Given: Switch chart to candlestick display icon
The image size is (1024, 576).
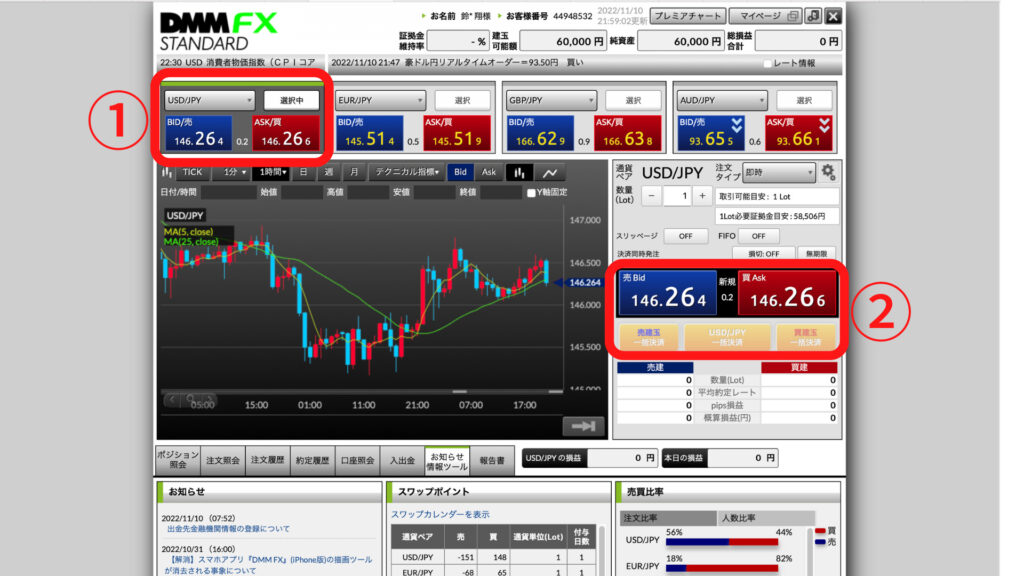Looking at the screenshot, I should (519, 172).
